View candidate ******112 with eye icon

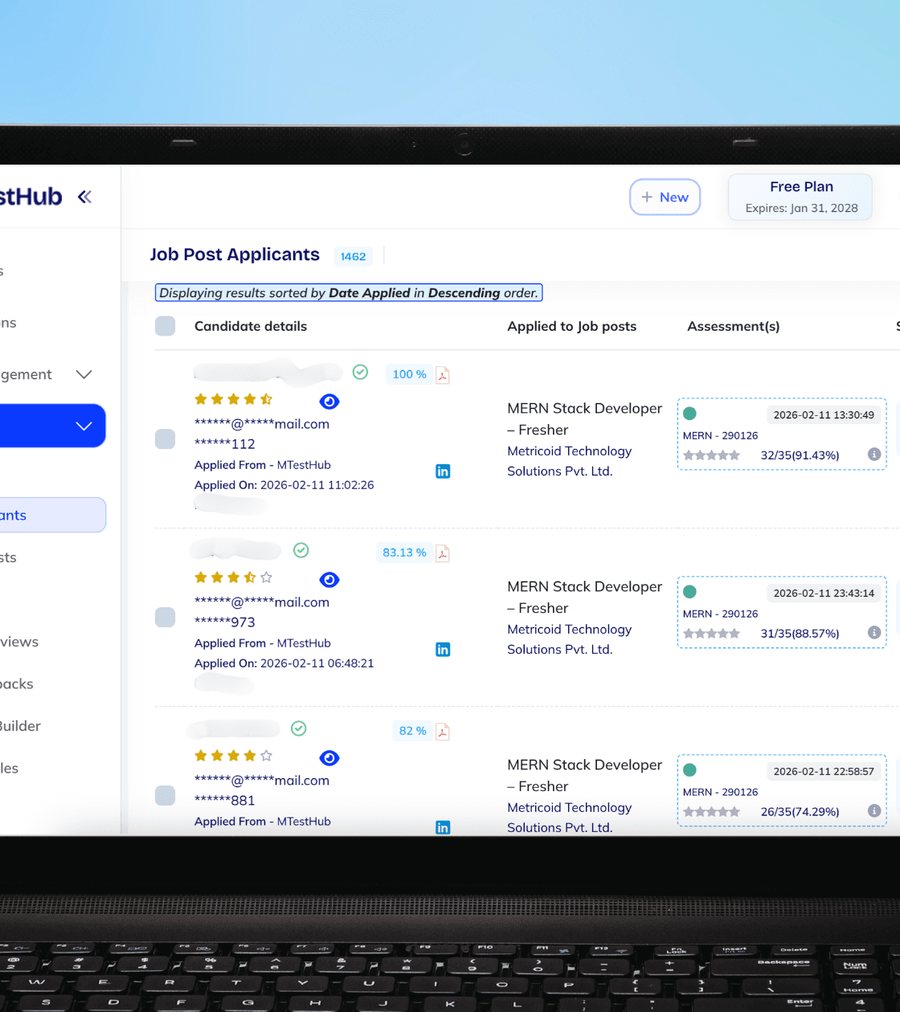coord(329,401)
